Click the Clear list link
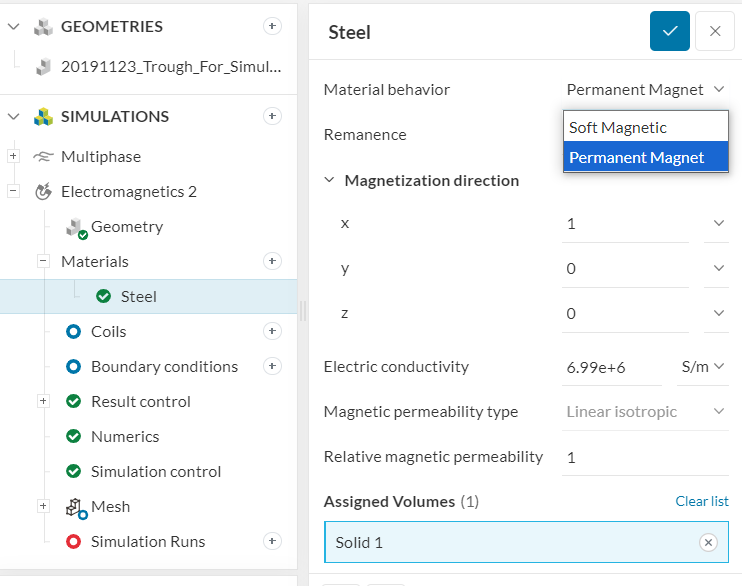Image resolution: width=742 pixels, height=586 pixels. 701,501
